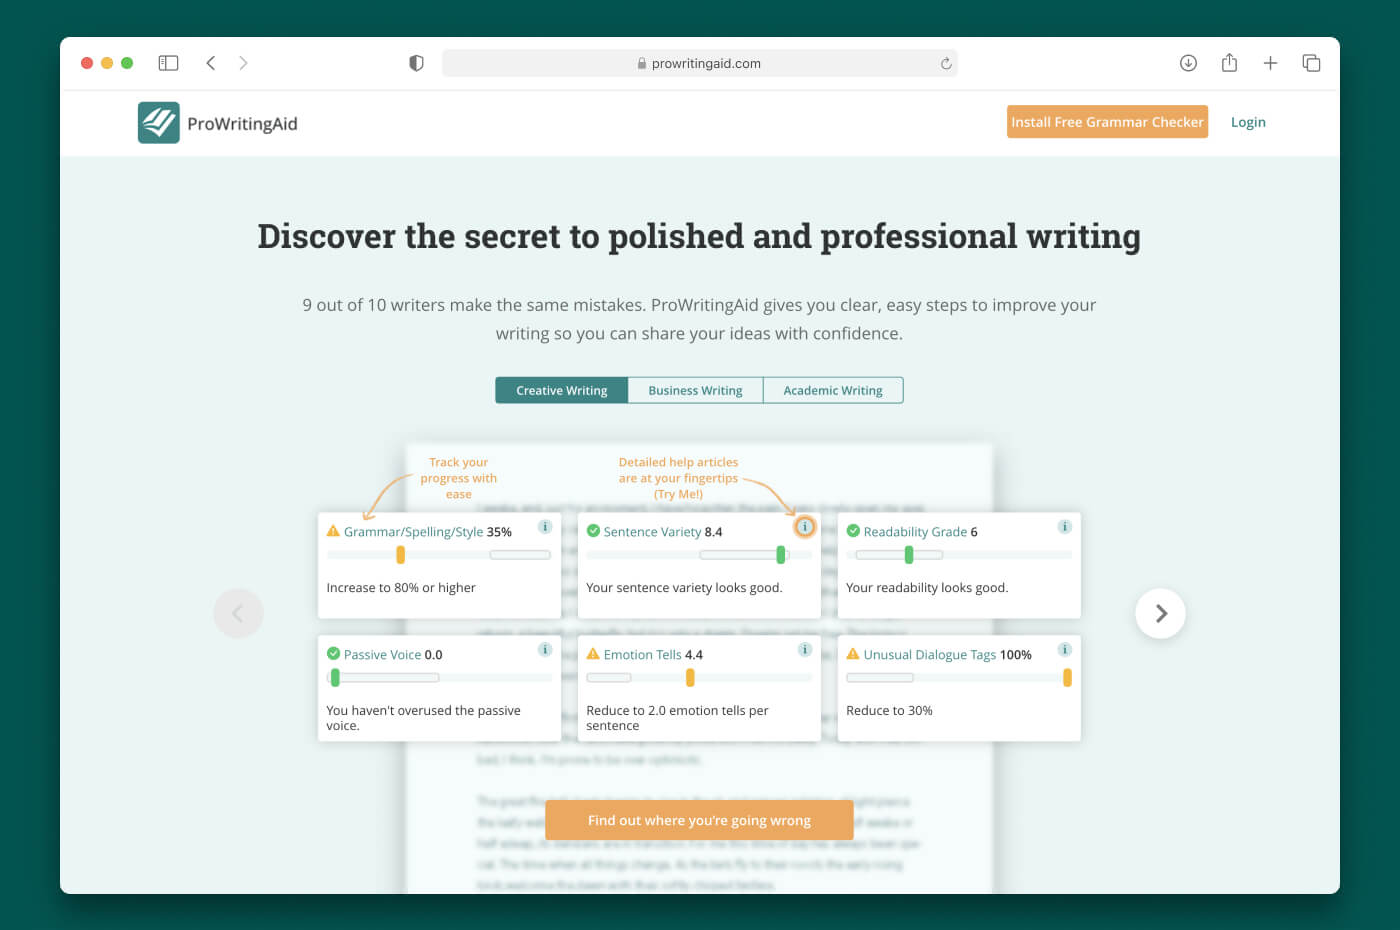1400x930 pixels.
Task: Show the previous carousel slide
Action: point(238,613)
